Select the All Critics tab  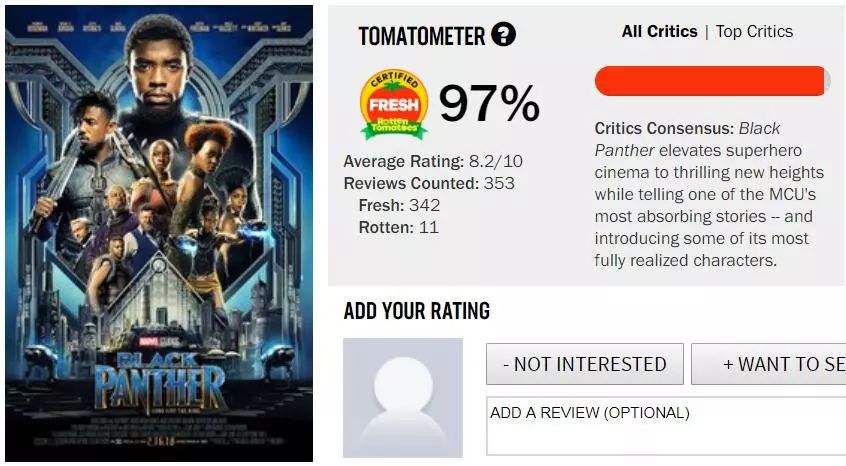659,32
